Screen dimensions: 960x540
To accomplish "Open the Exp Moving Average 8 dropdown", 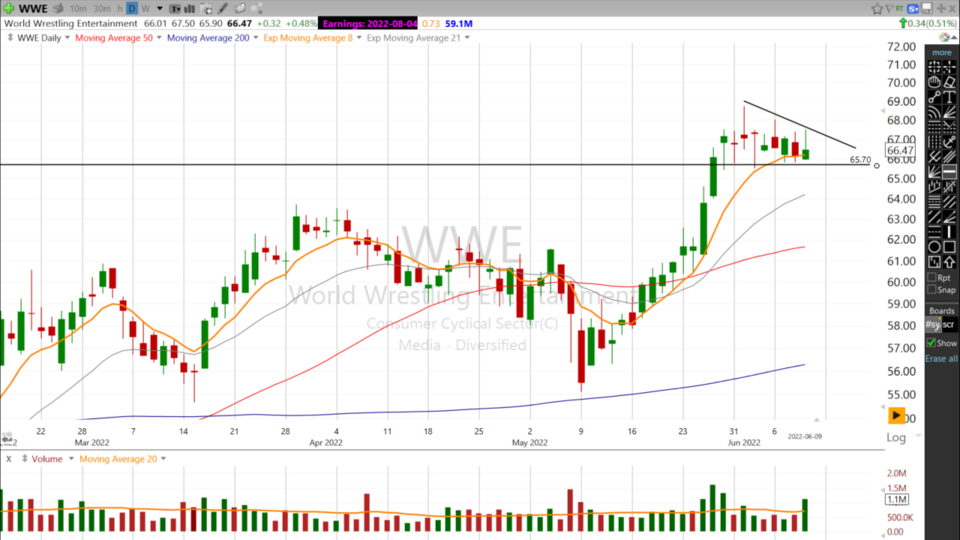I will (x=359, y=38).
